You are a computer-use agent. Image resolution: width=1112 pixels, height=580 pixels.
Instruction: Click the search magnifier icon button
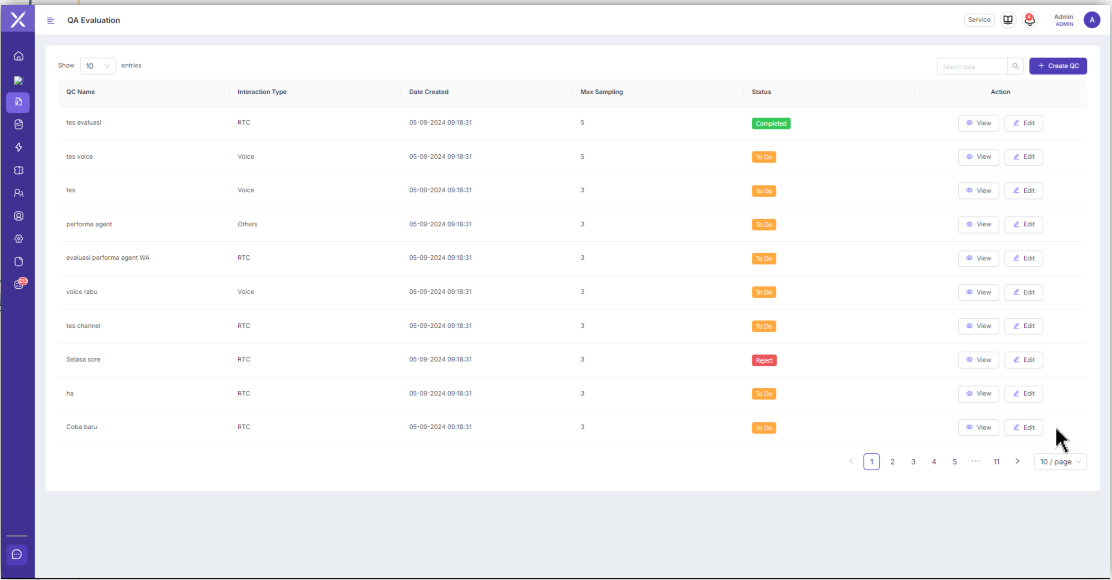1016,66
